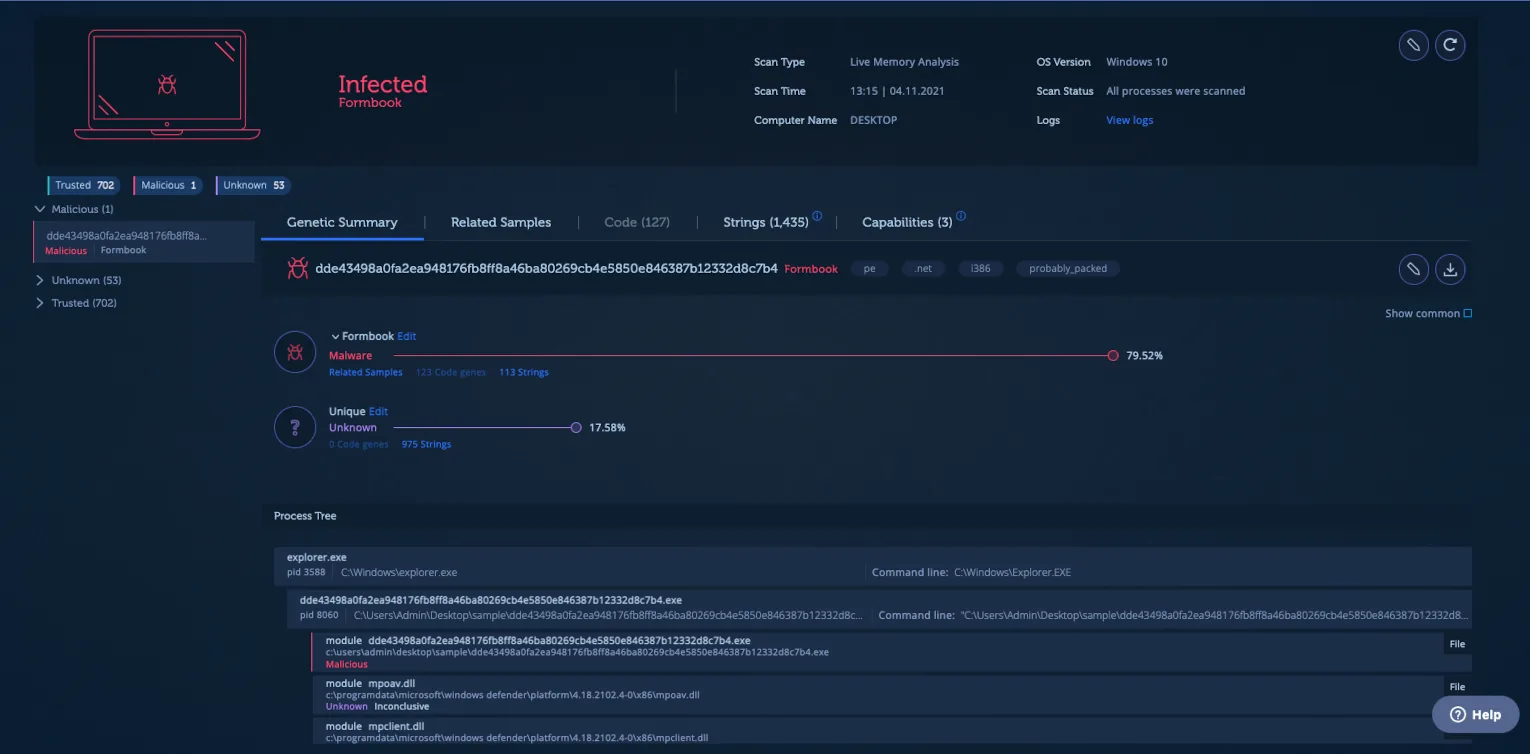Expand the Trusted (702) tree group

click(x=40, y=303)
